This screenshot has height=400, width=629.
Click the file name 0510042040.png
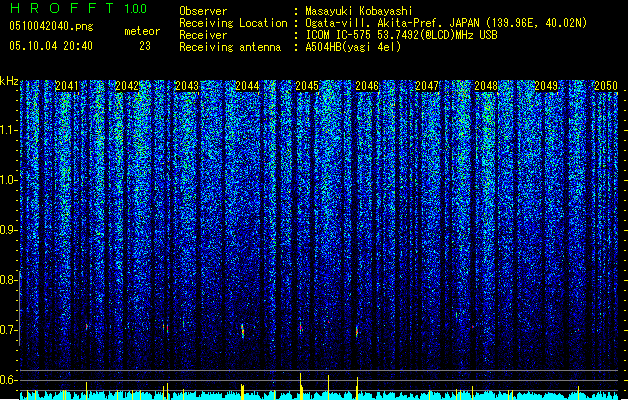(x=51, y=26)
